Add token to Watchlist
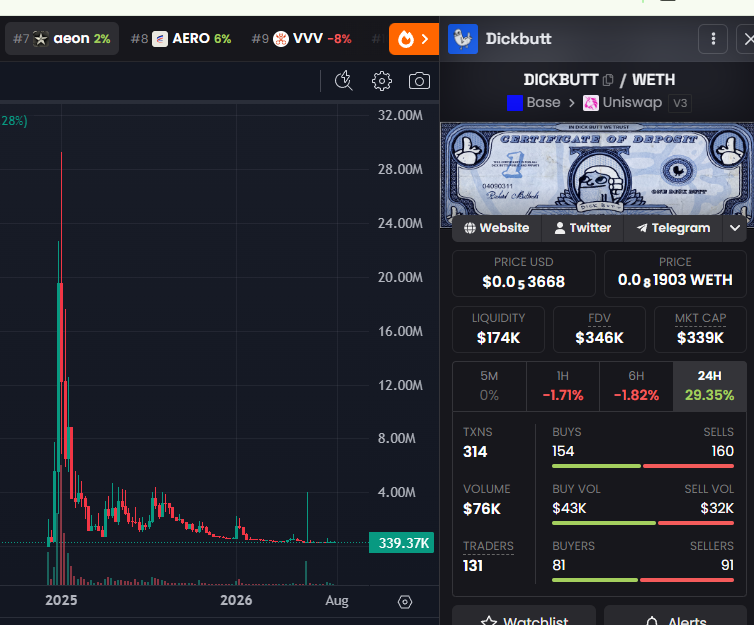754x625 pixels. tap(524, 615)
